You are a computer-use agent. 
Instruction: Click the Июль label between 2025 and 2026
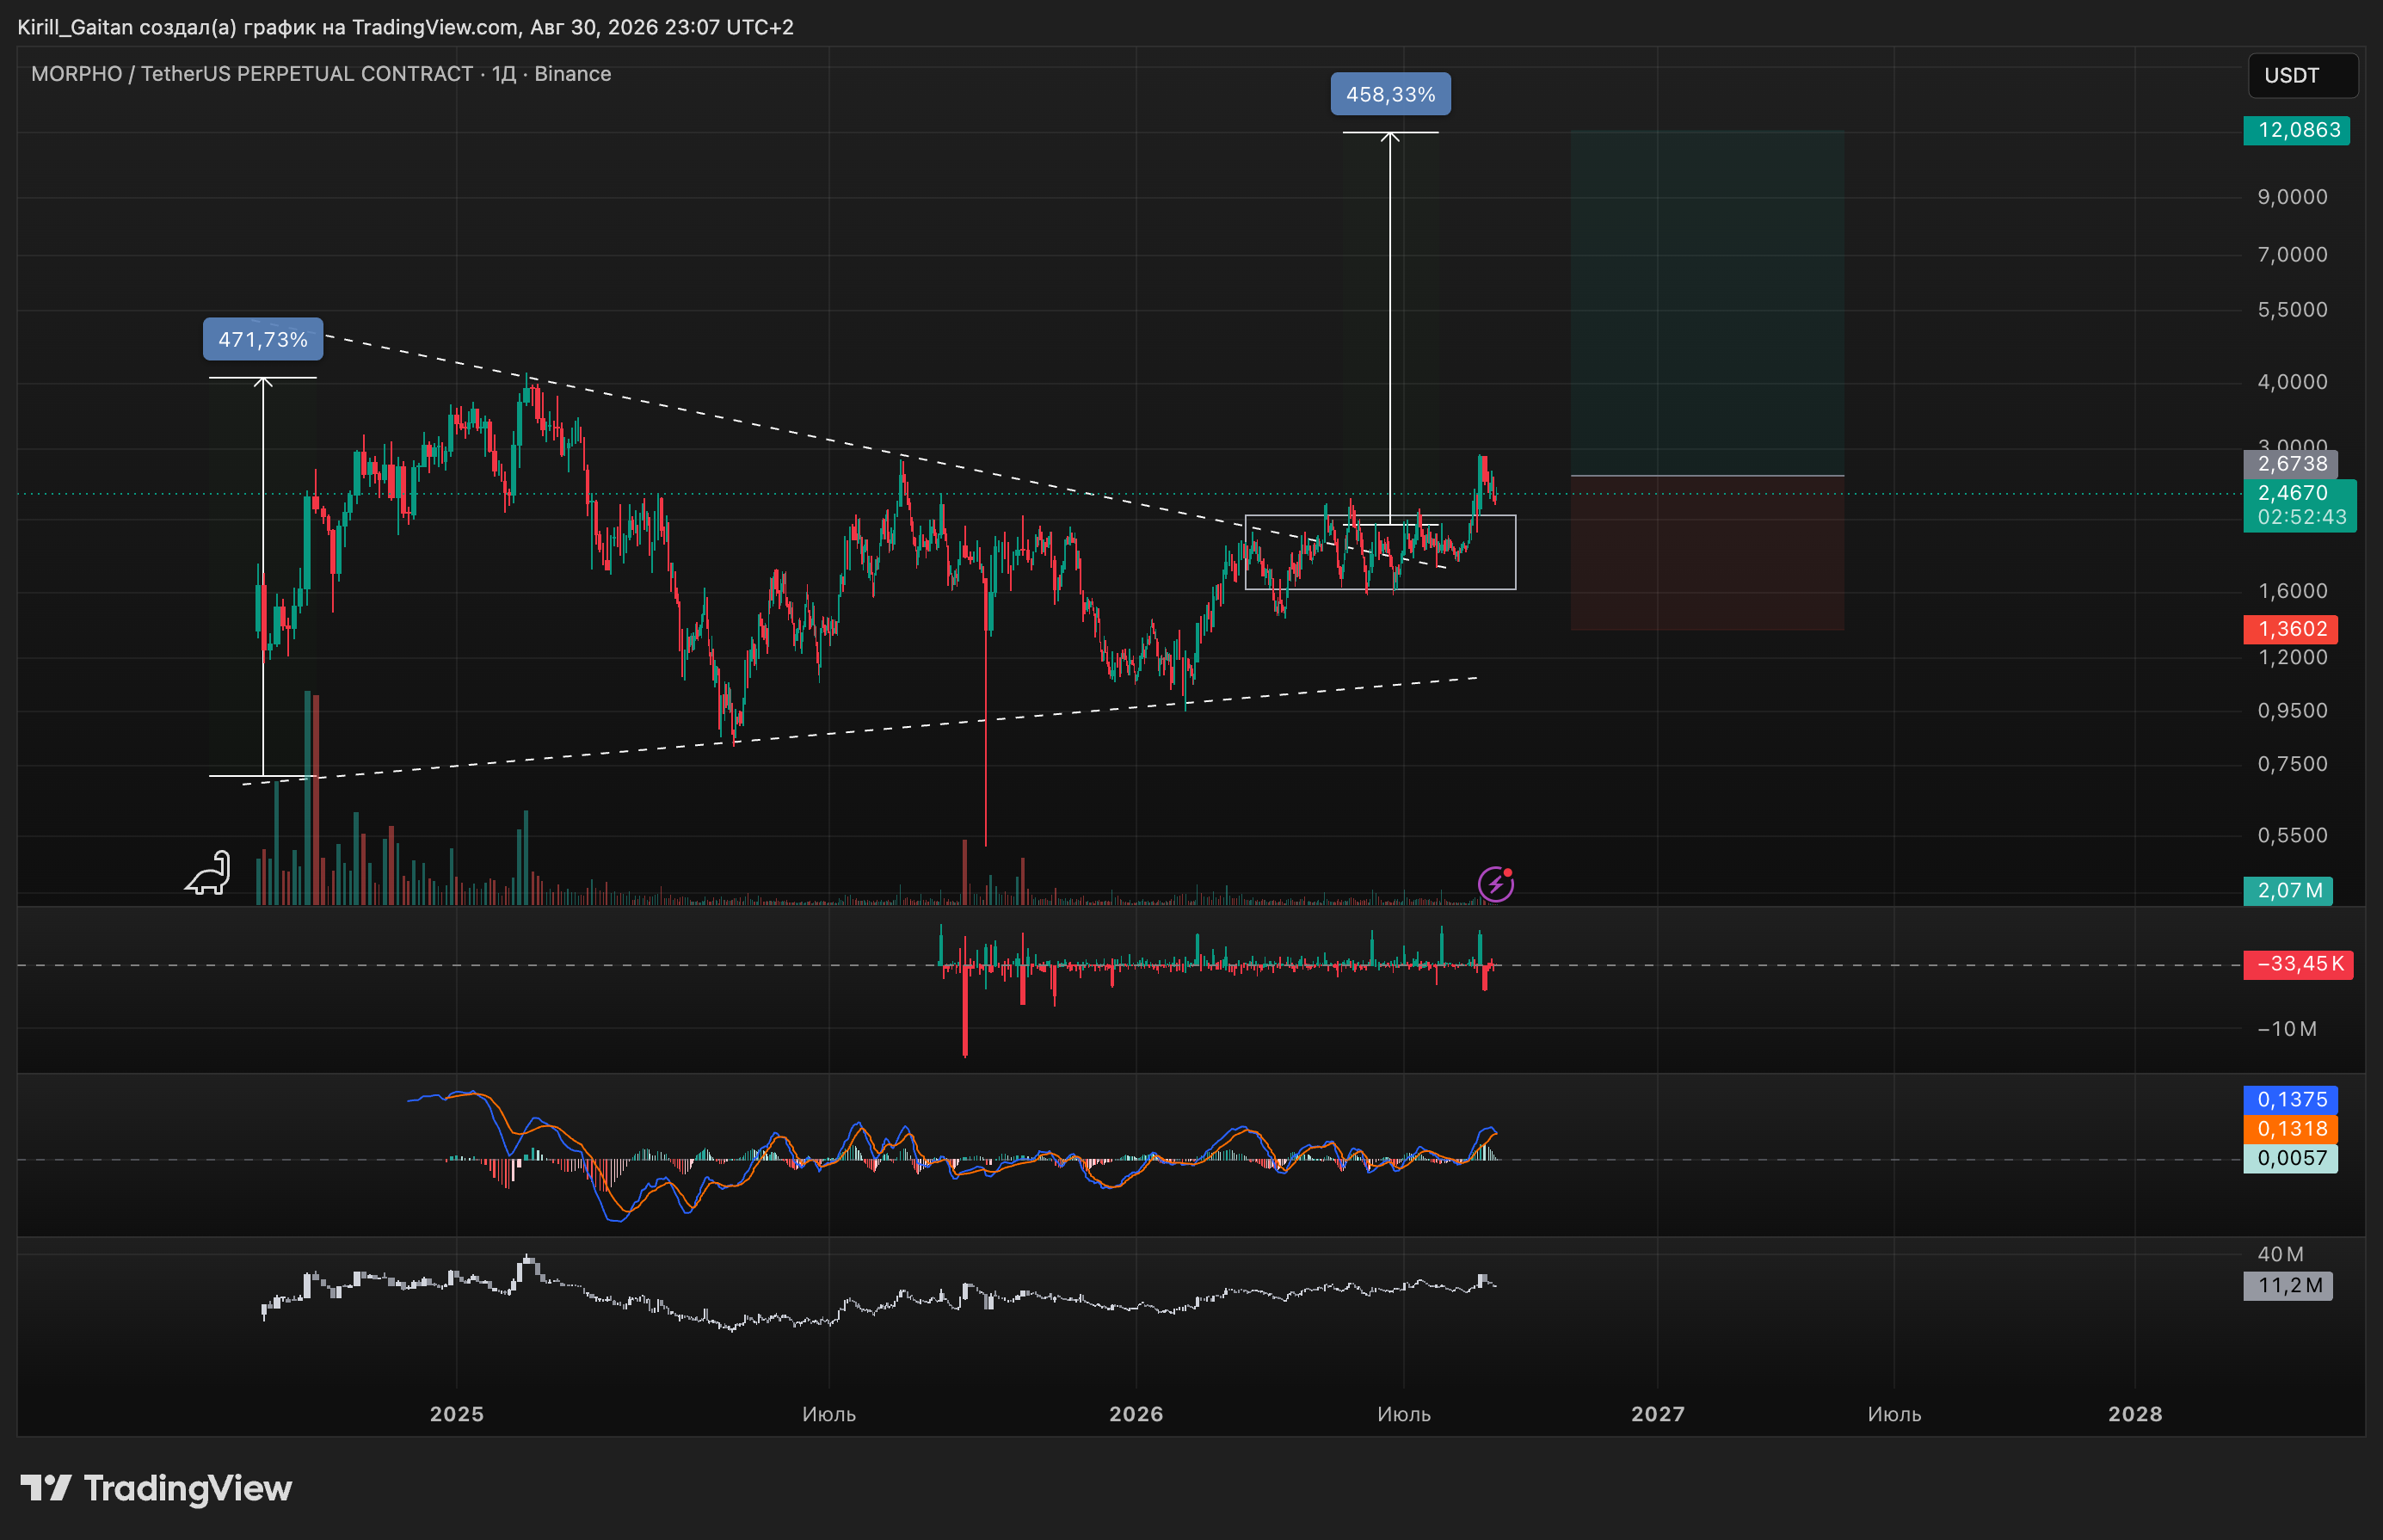(829, 1414)
